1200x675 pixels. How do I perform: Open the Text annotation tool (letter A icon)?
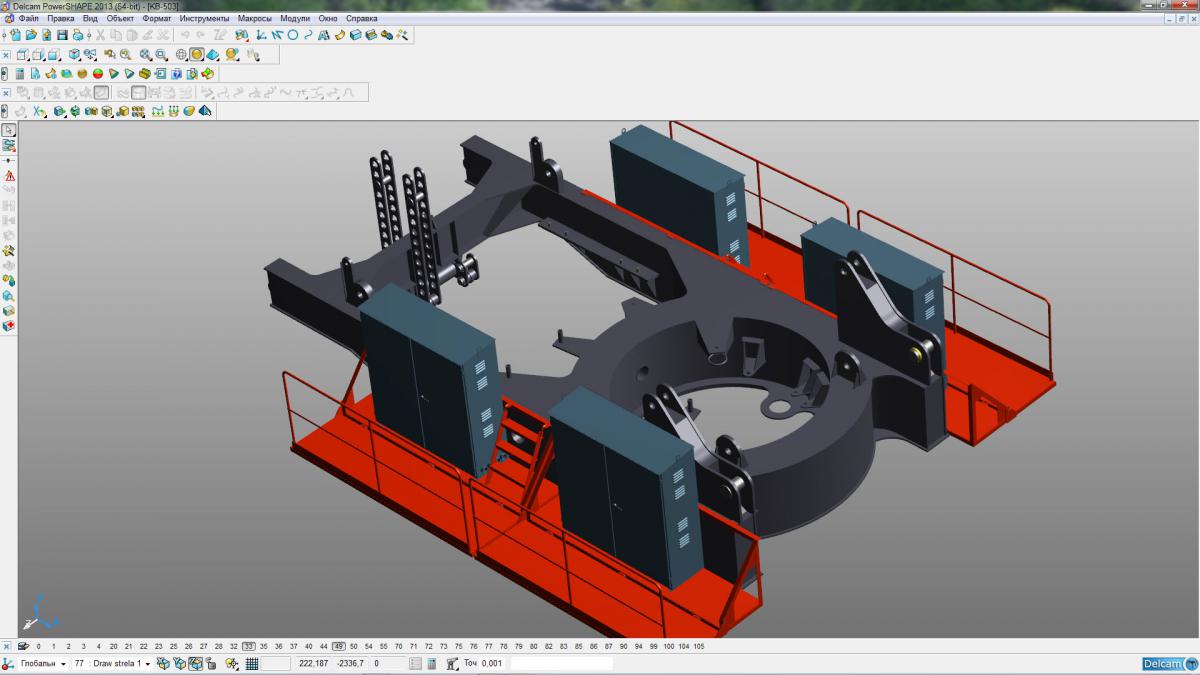point(324,34)
